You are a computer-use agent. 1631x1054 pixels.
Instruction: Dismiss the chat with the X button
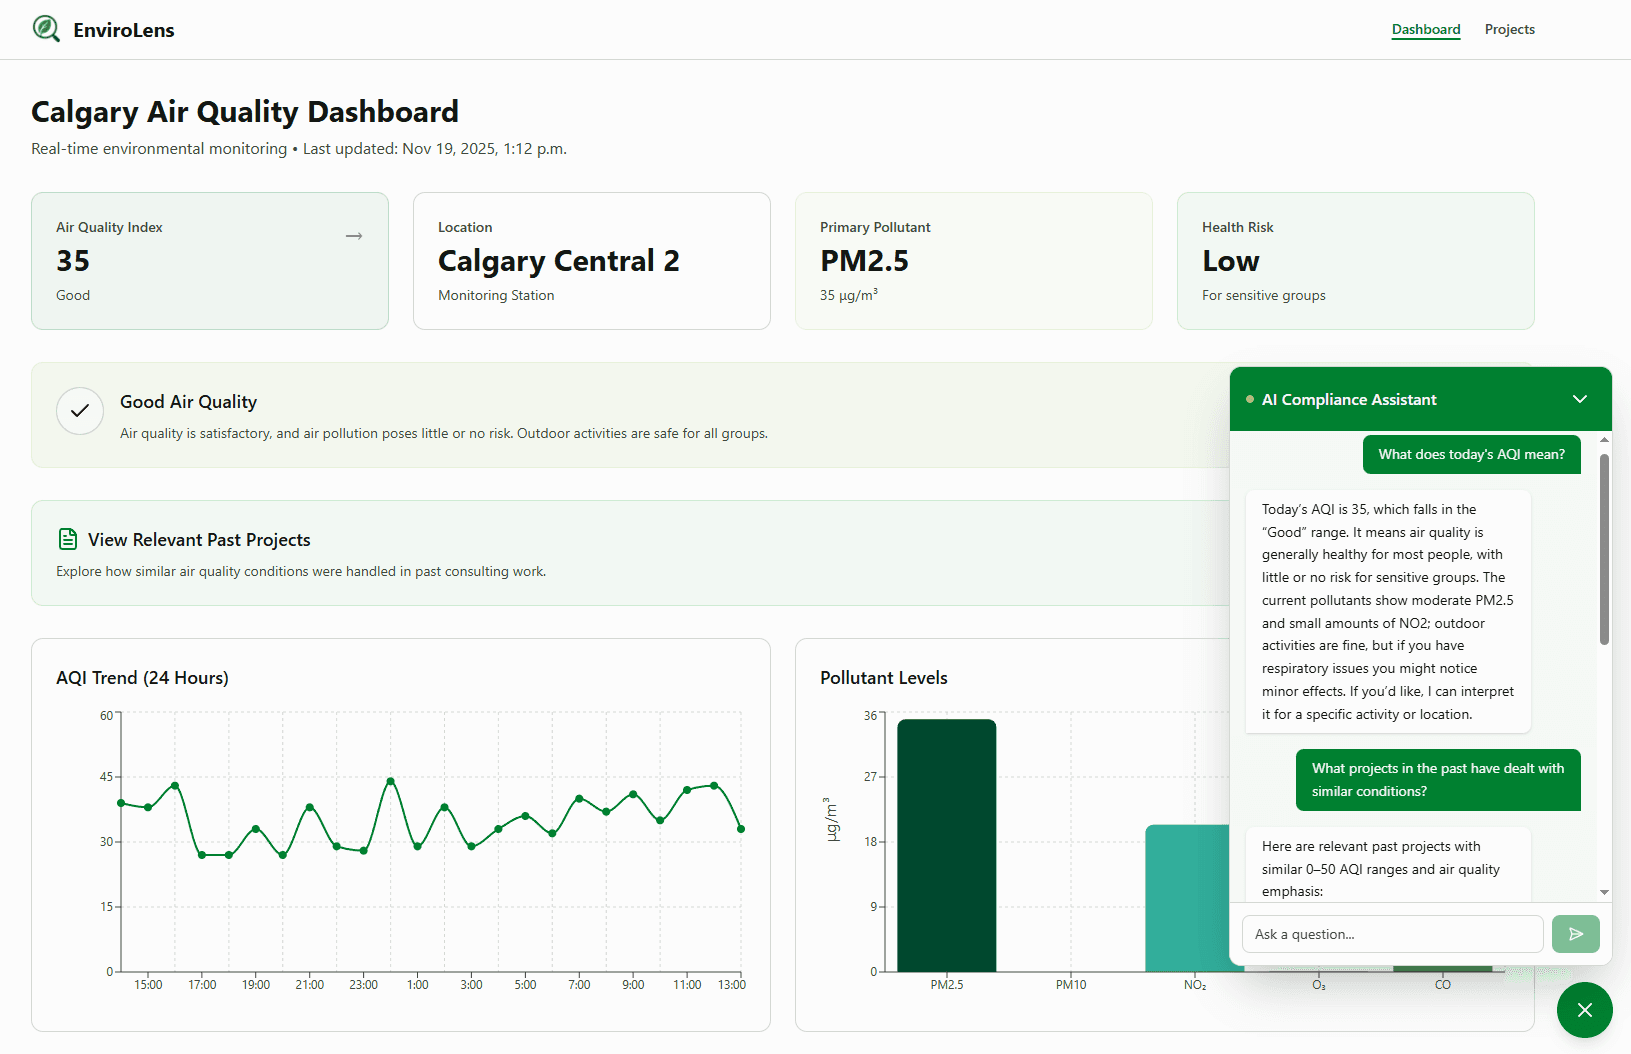[1584, 1010]
